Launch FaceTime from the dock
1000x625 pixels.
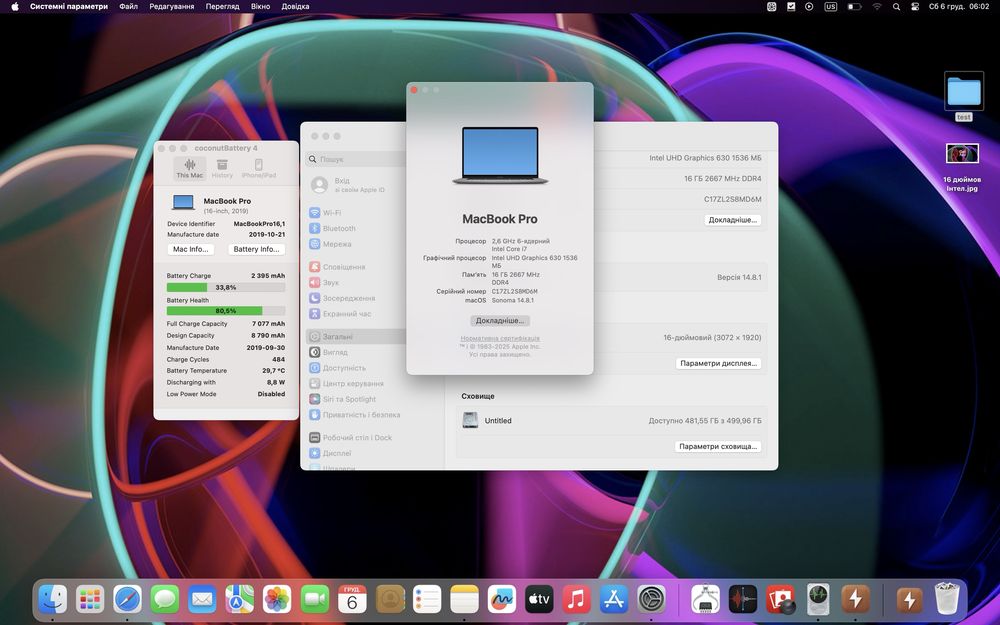[314, 599]
